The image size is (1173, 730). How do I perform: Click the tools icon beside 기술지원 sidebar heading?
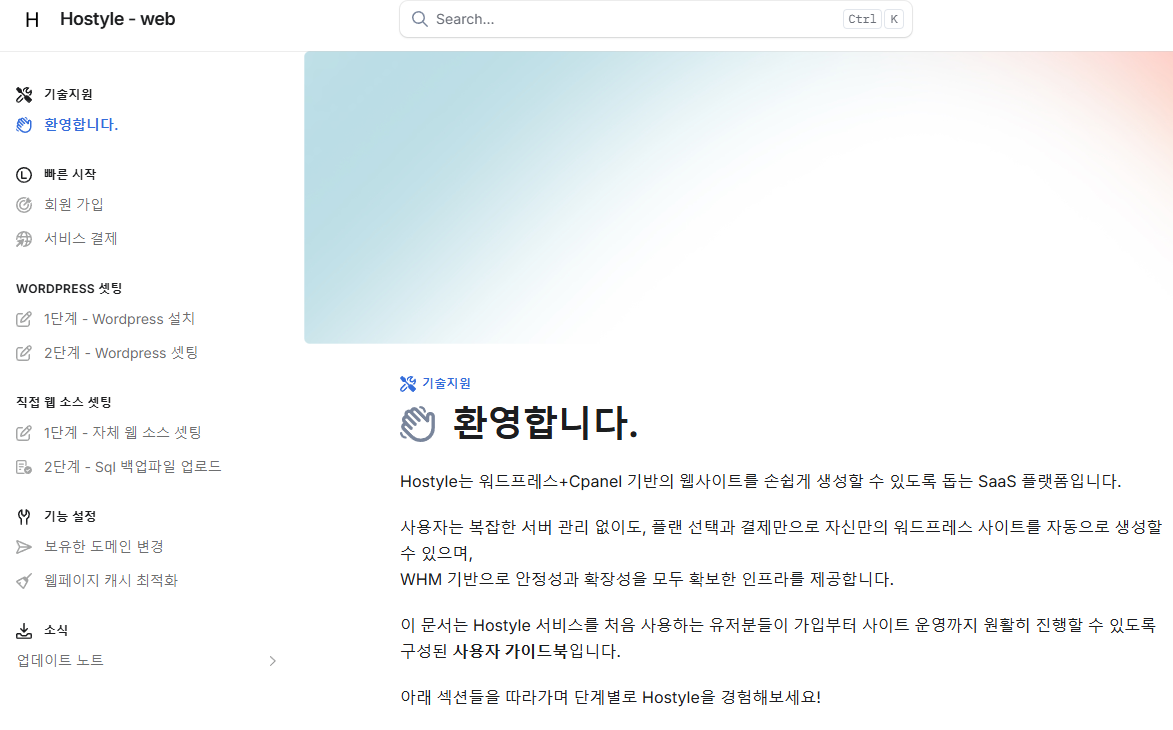(24, 95)
